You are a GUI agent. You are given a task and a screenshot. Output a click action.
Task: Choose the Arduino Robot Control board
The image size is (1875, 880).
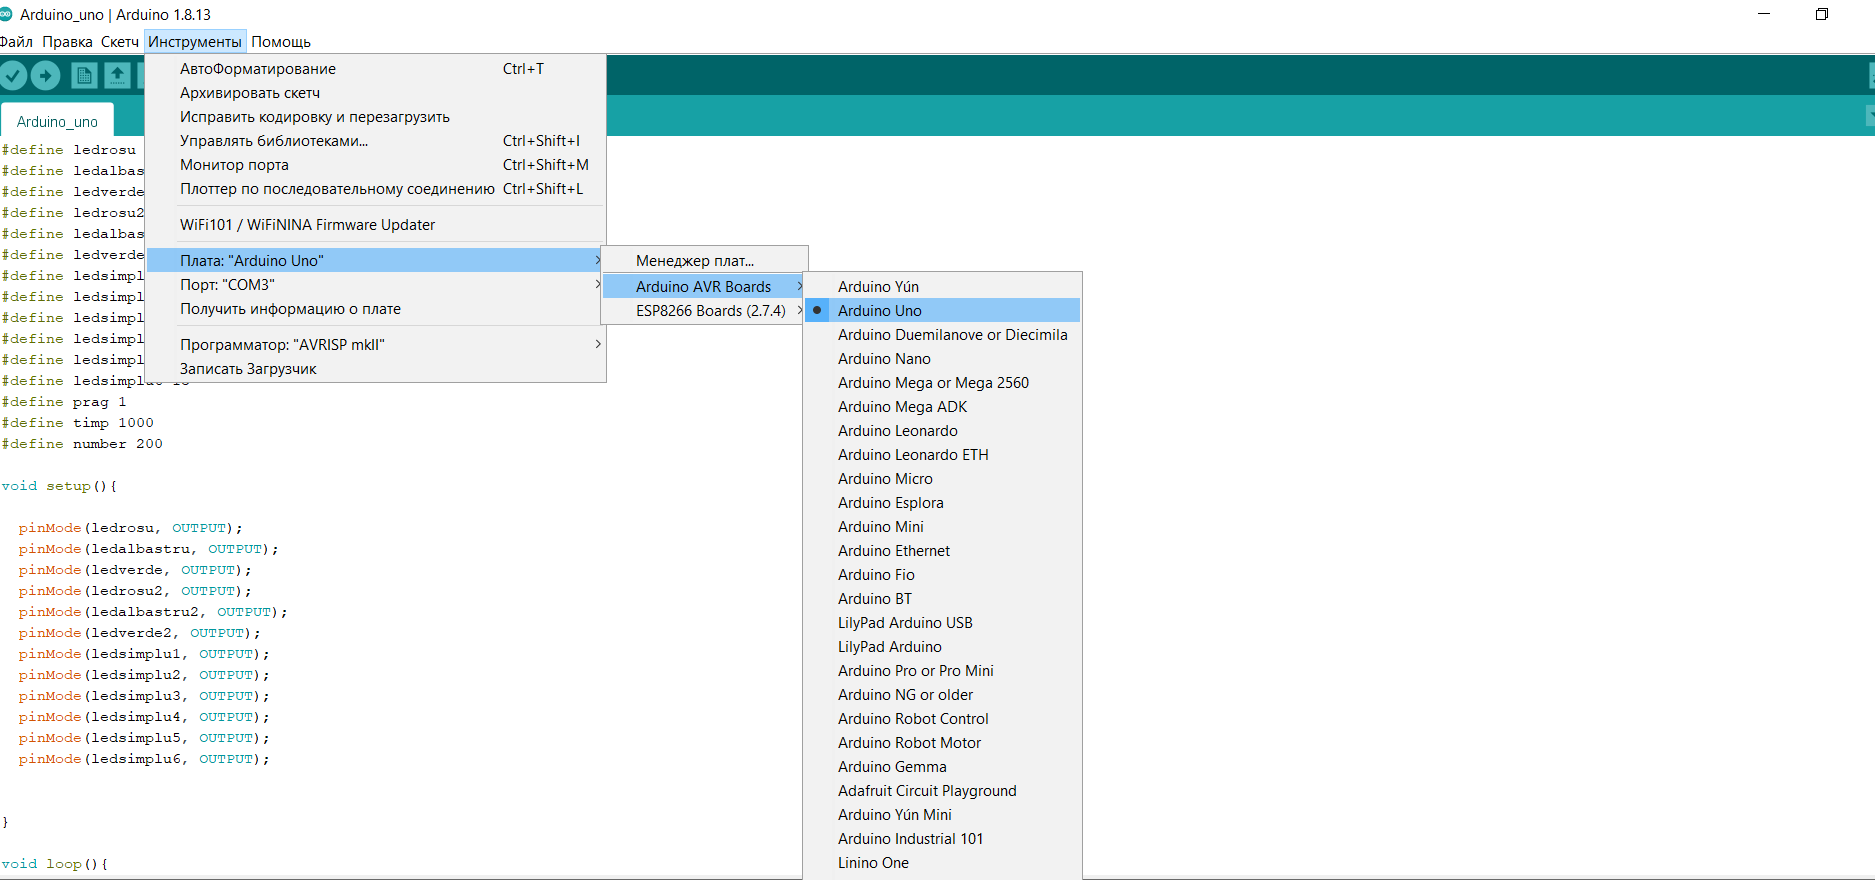(x=942, y=719)
